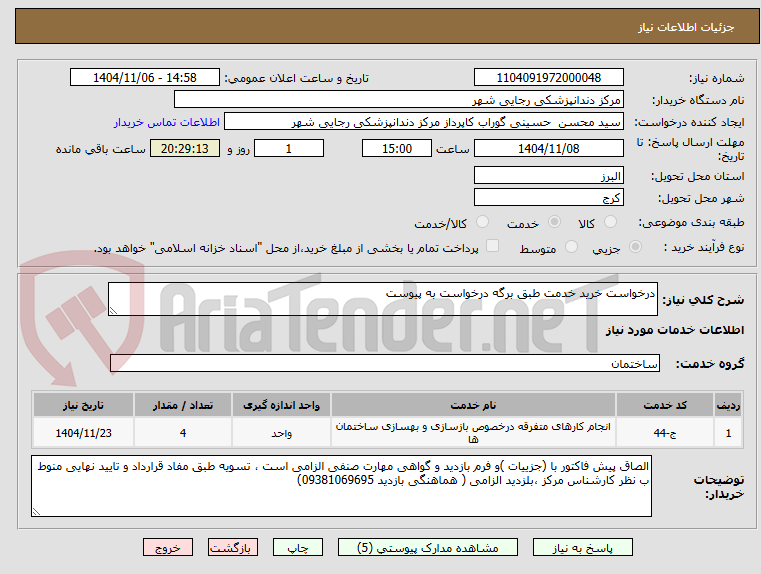The image size is (761, 574).
Task: Open مشاهده مدارک پیوستی (5) attachments
Action: 428,547
